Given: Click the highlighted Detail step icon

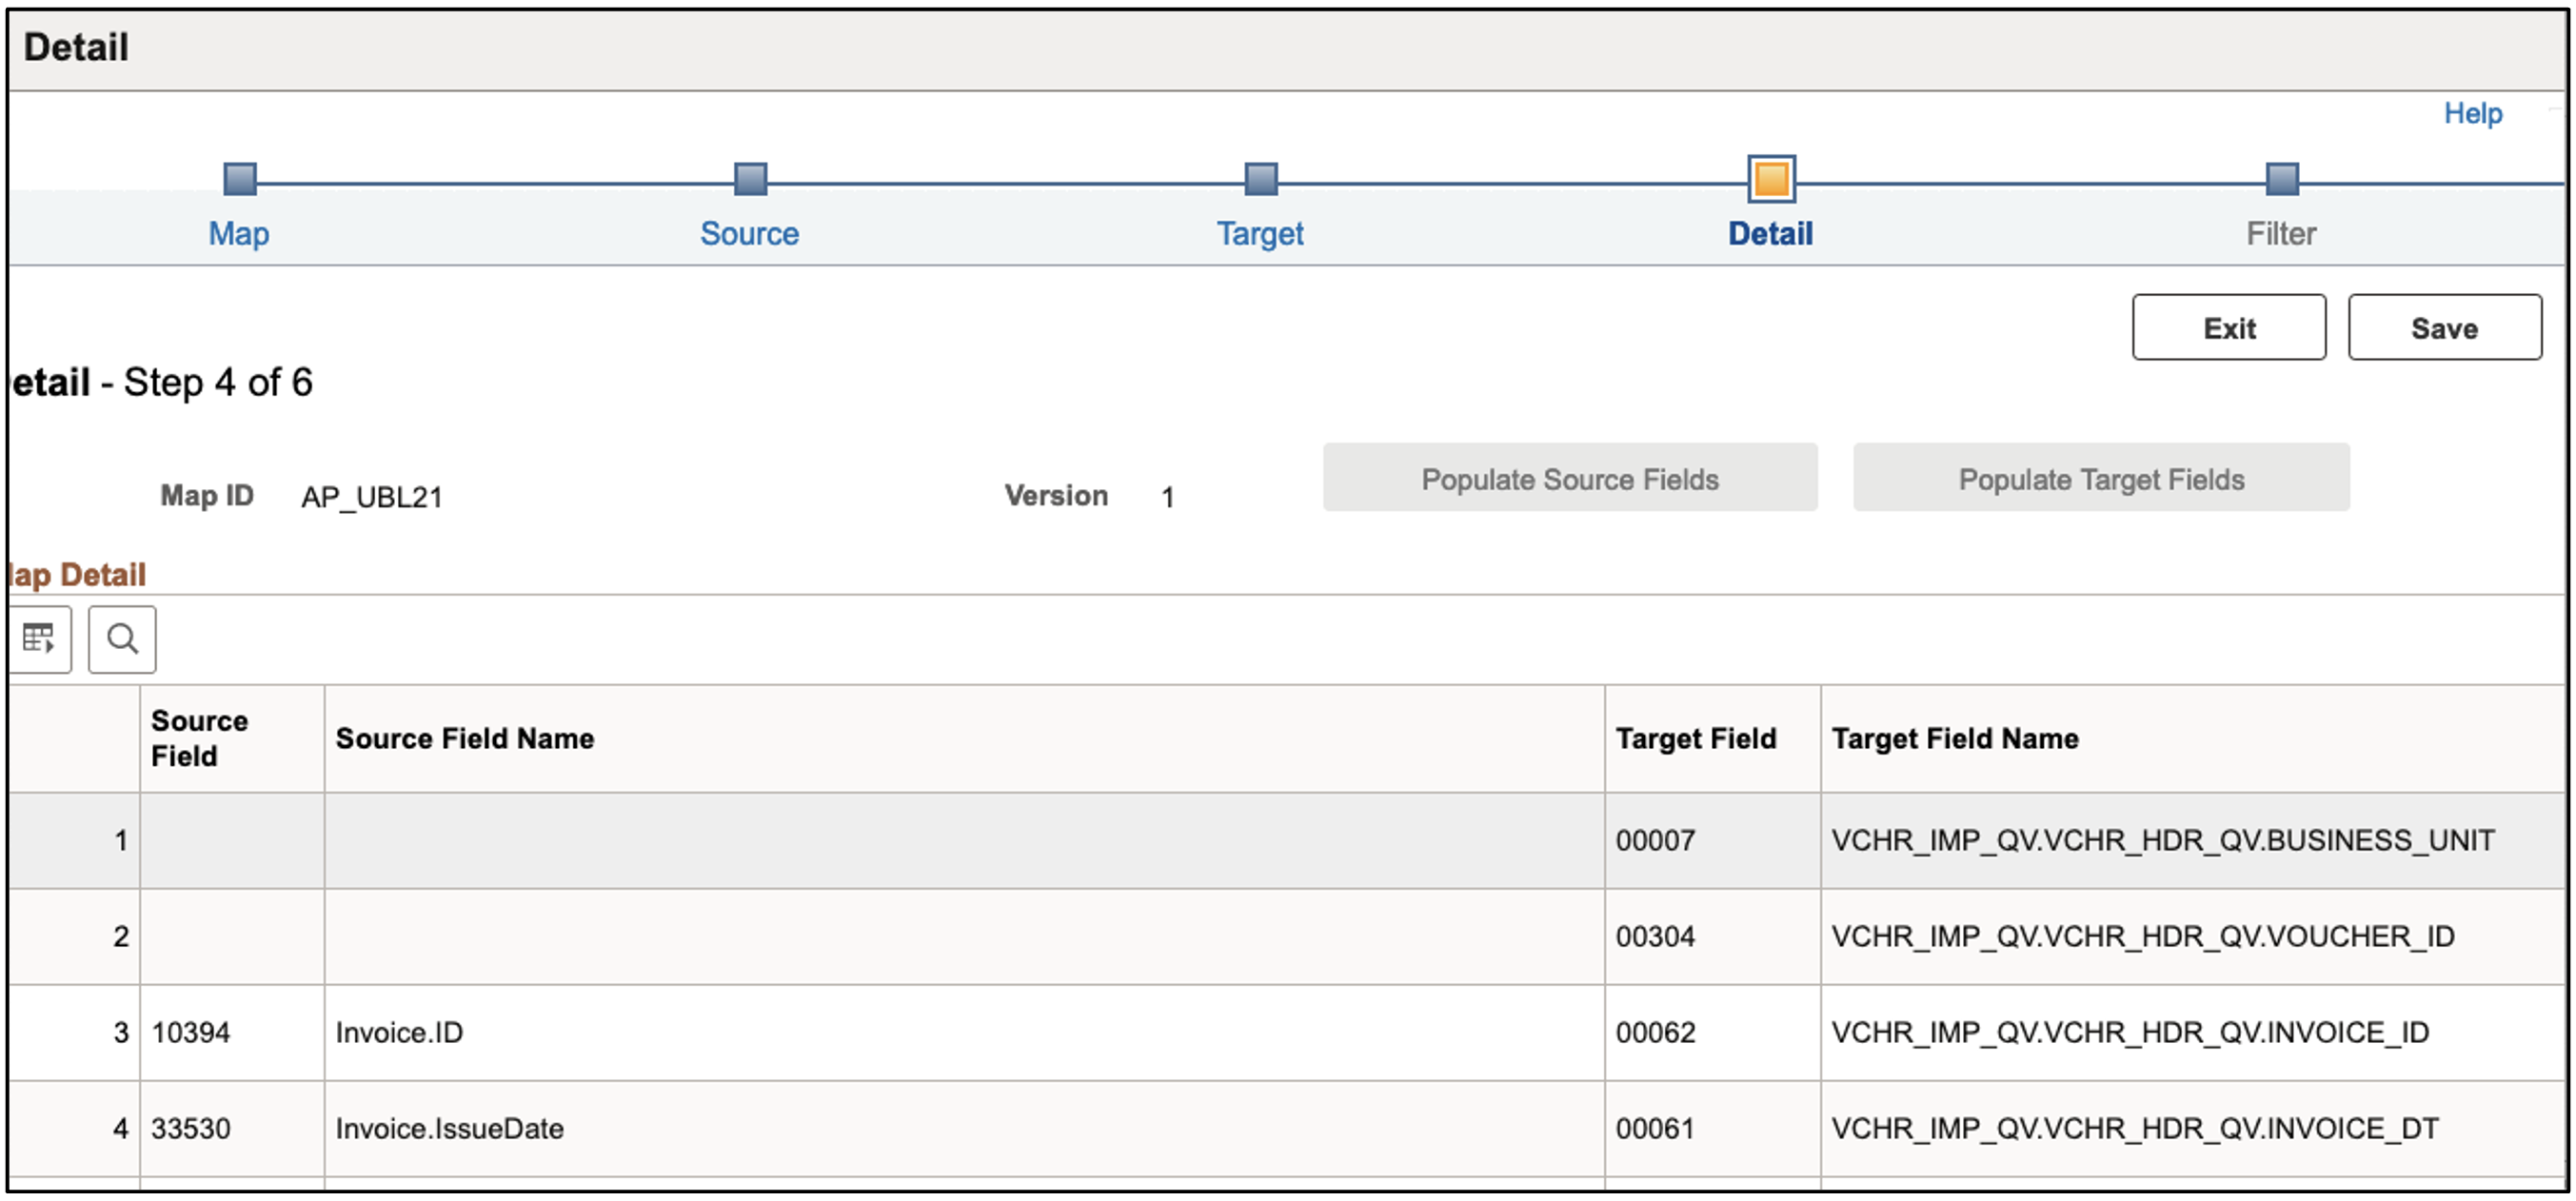Looking at the screenshot, I should pos(1771,180).
